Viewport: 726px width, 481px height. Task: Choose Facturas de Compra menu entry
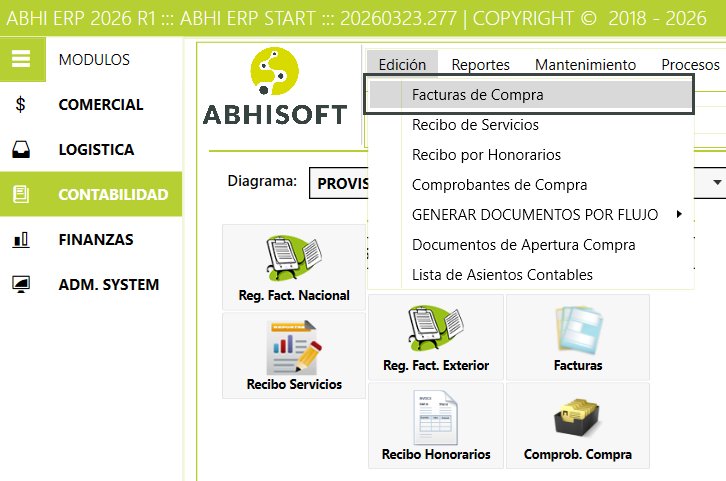477,95
